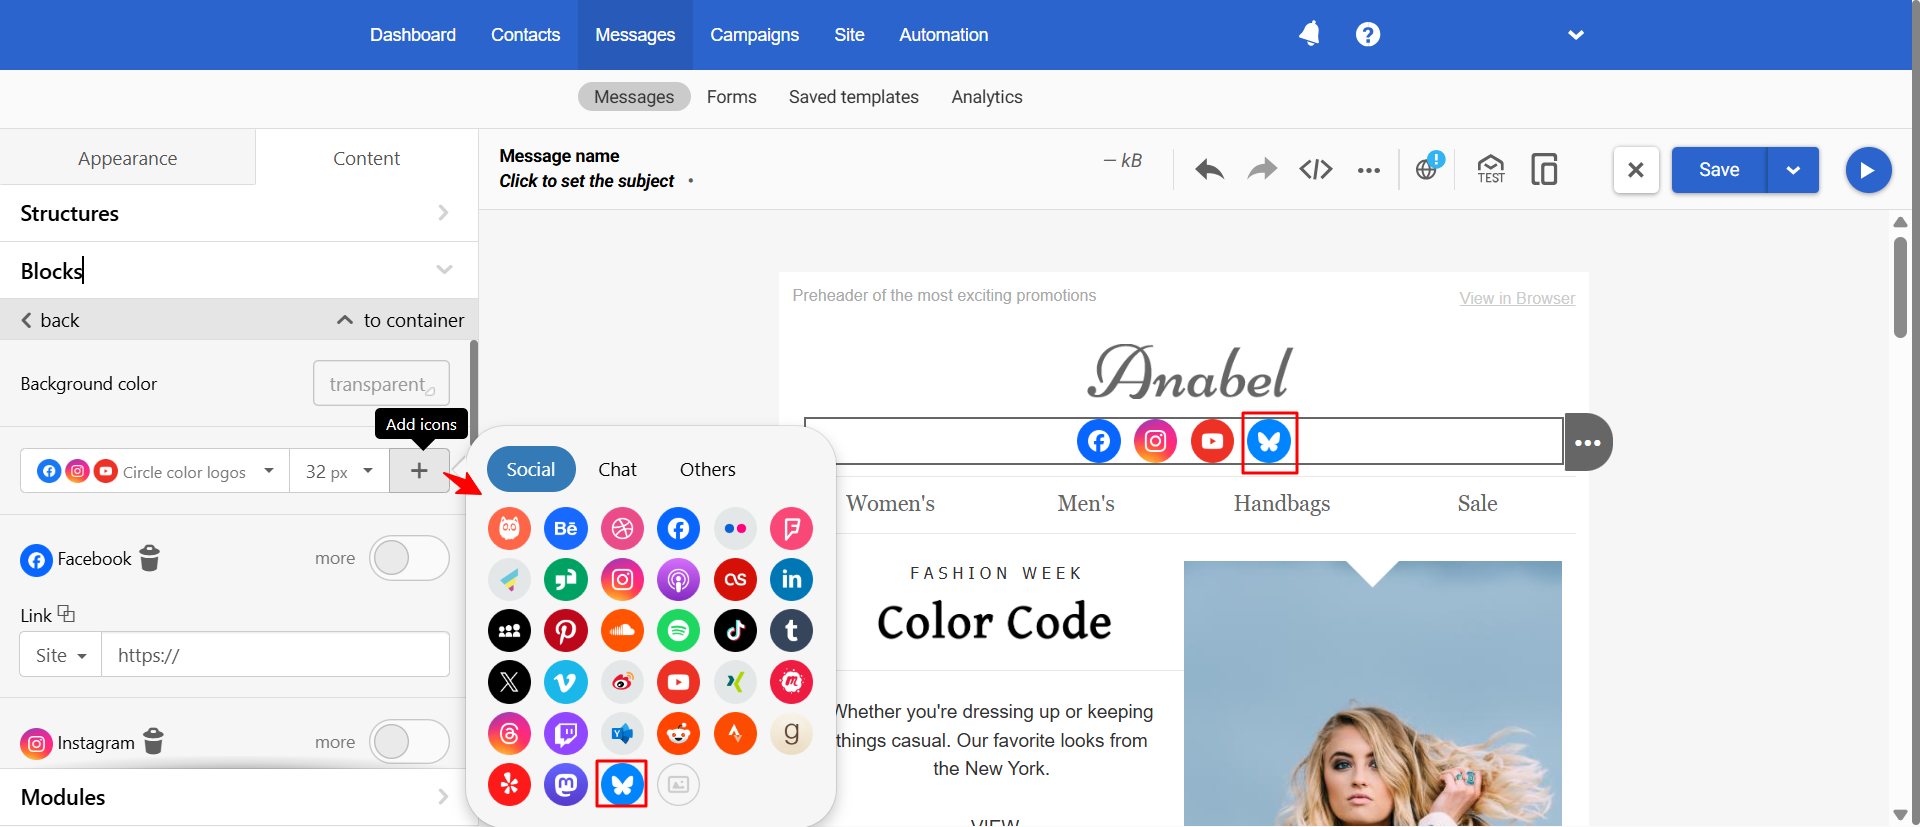The height and width of the screenshot is (827, 1920).
Task: Select the X (Twitter) icon in the picker
Action: coord(509,682)
